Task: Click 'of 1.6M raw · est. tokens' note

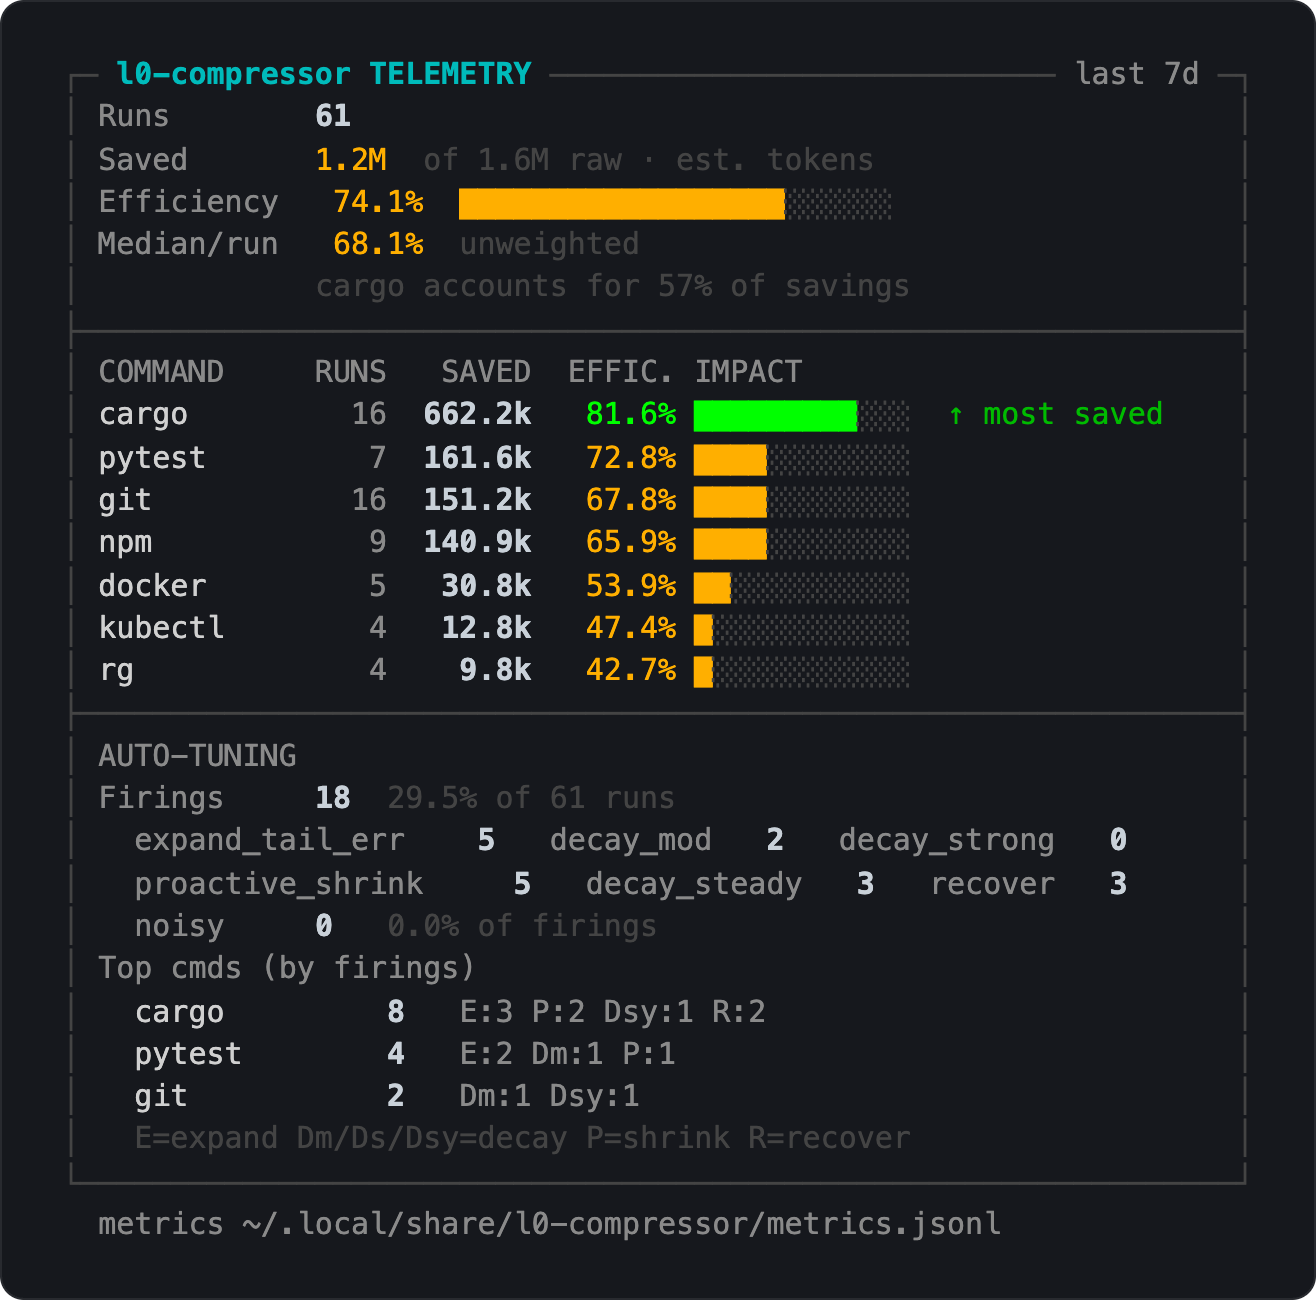Action: coord(648,160)
